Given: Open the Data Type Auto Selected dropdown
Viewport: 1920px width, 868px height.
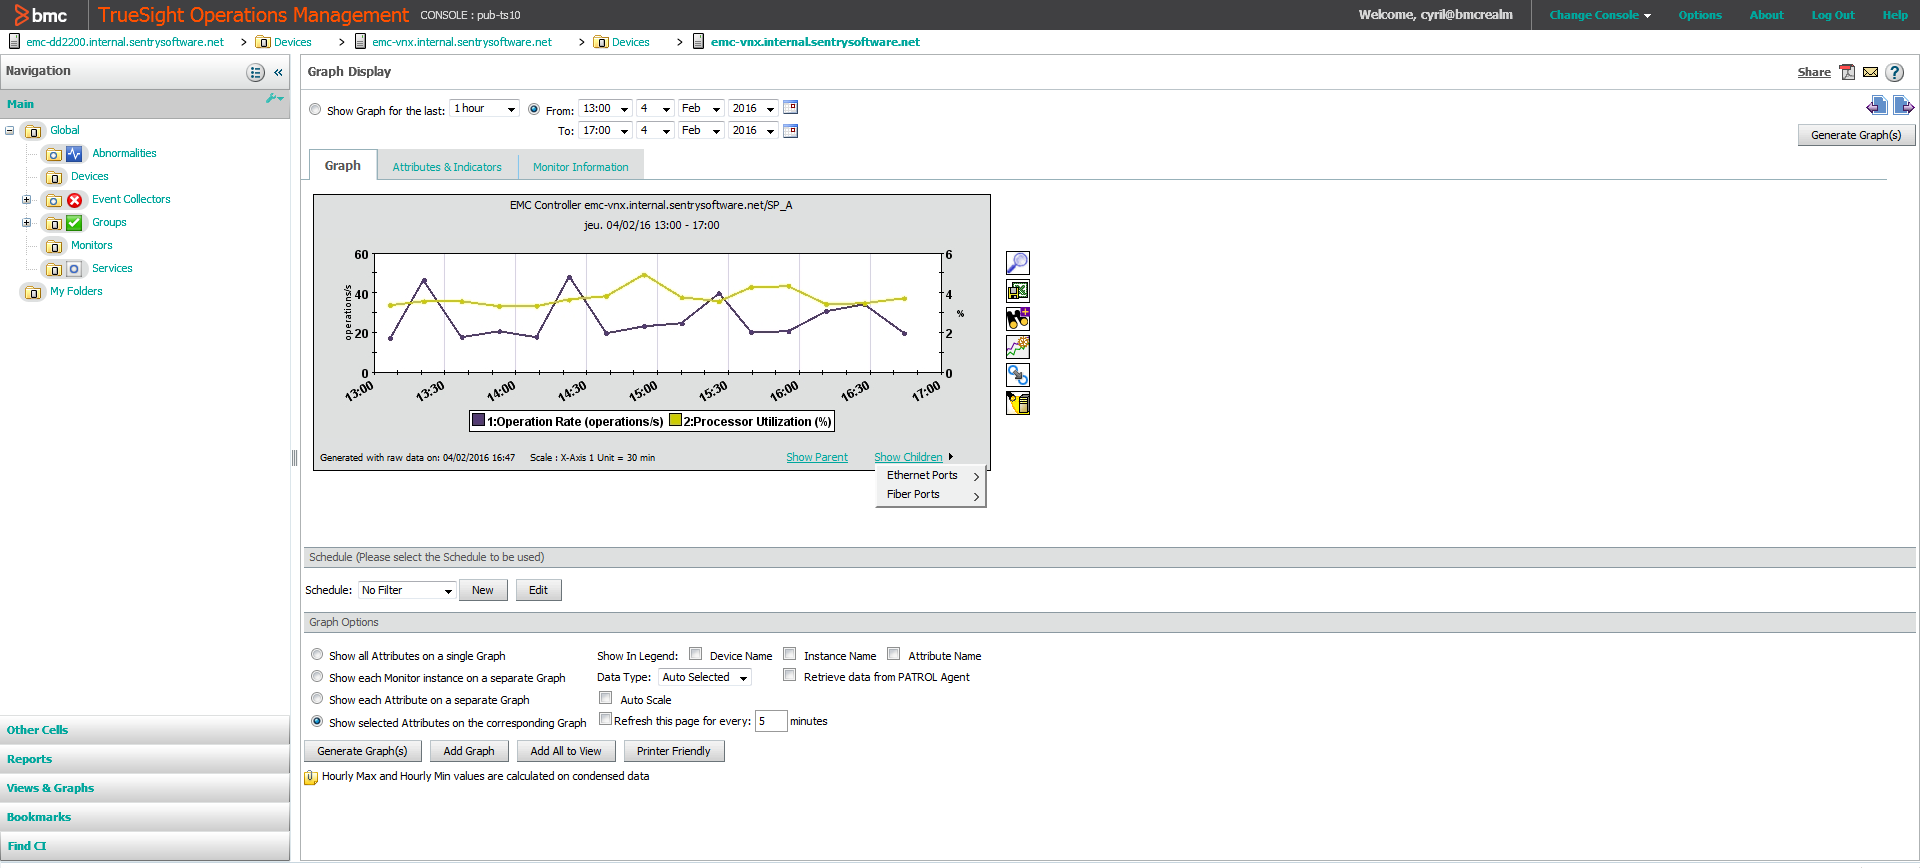Looking at the screenshot, I should 704,677.
